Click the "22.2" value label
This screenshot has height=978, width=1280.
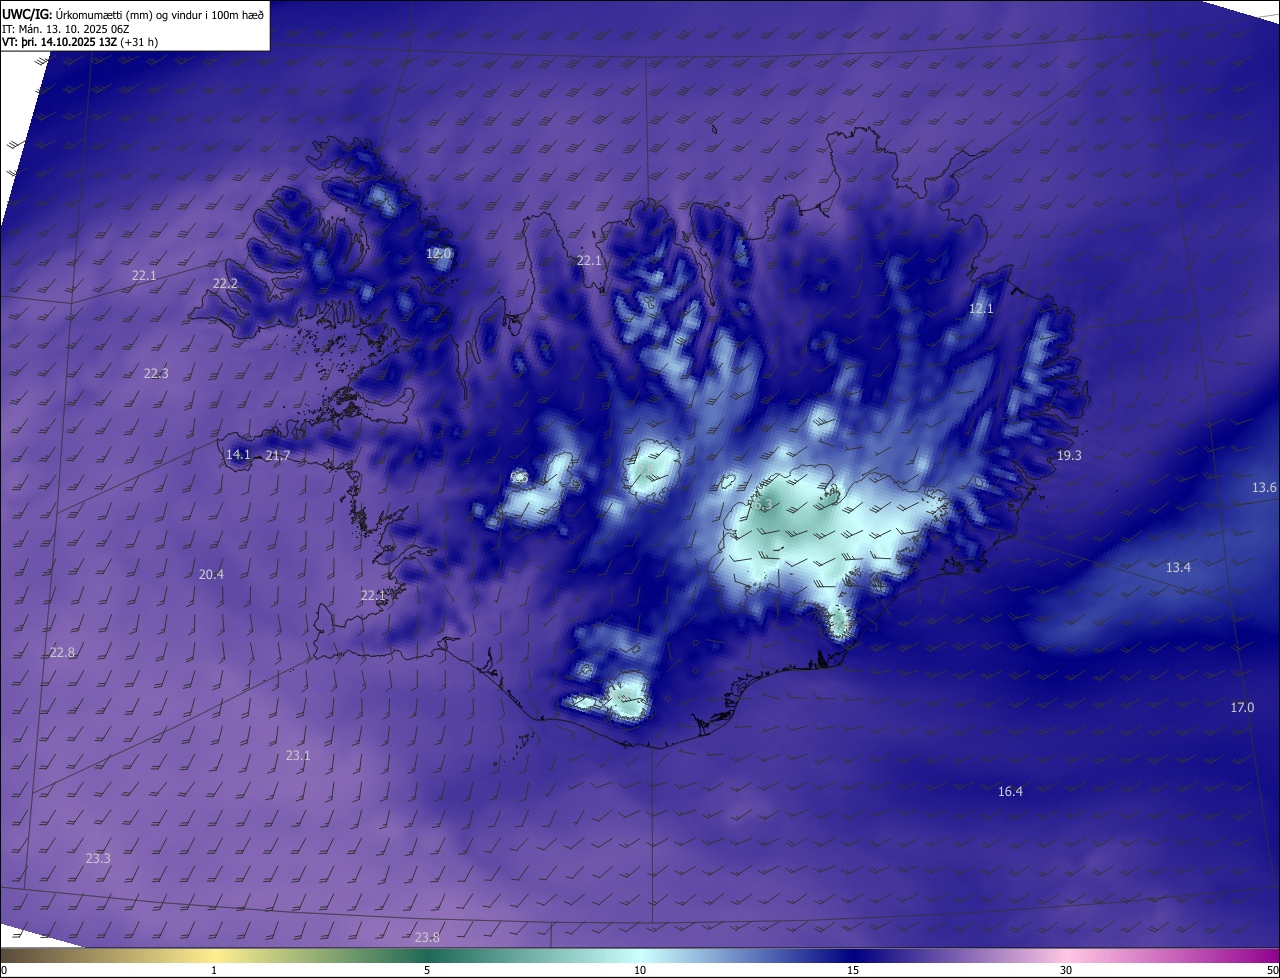[225, 284]
